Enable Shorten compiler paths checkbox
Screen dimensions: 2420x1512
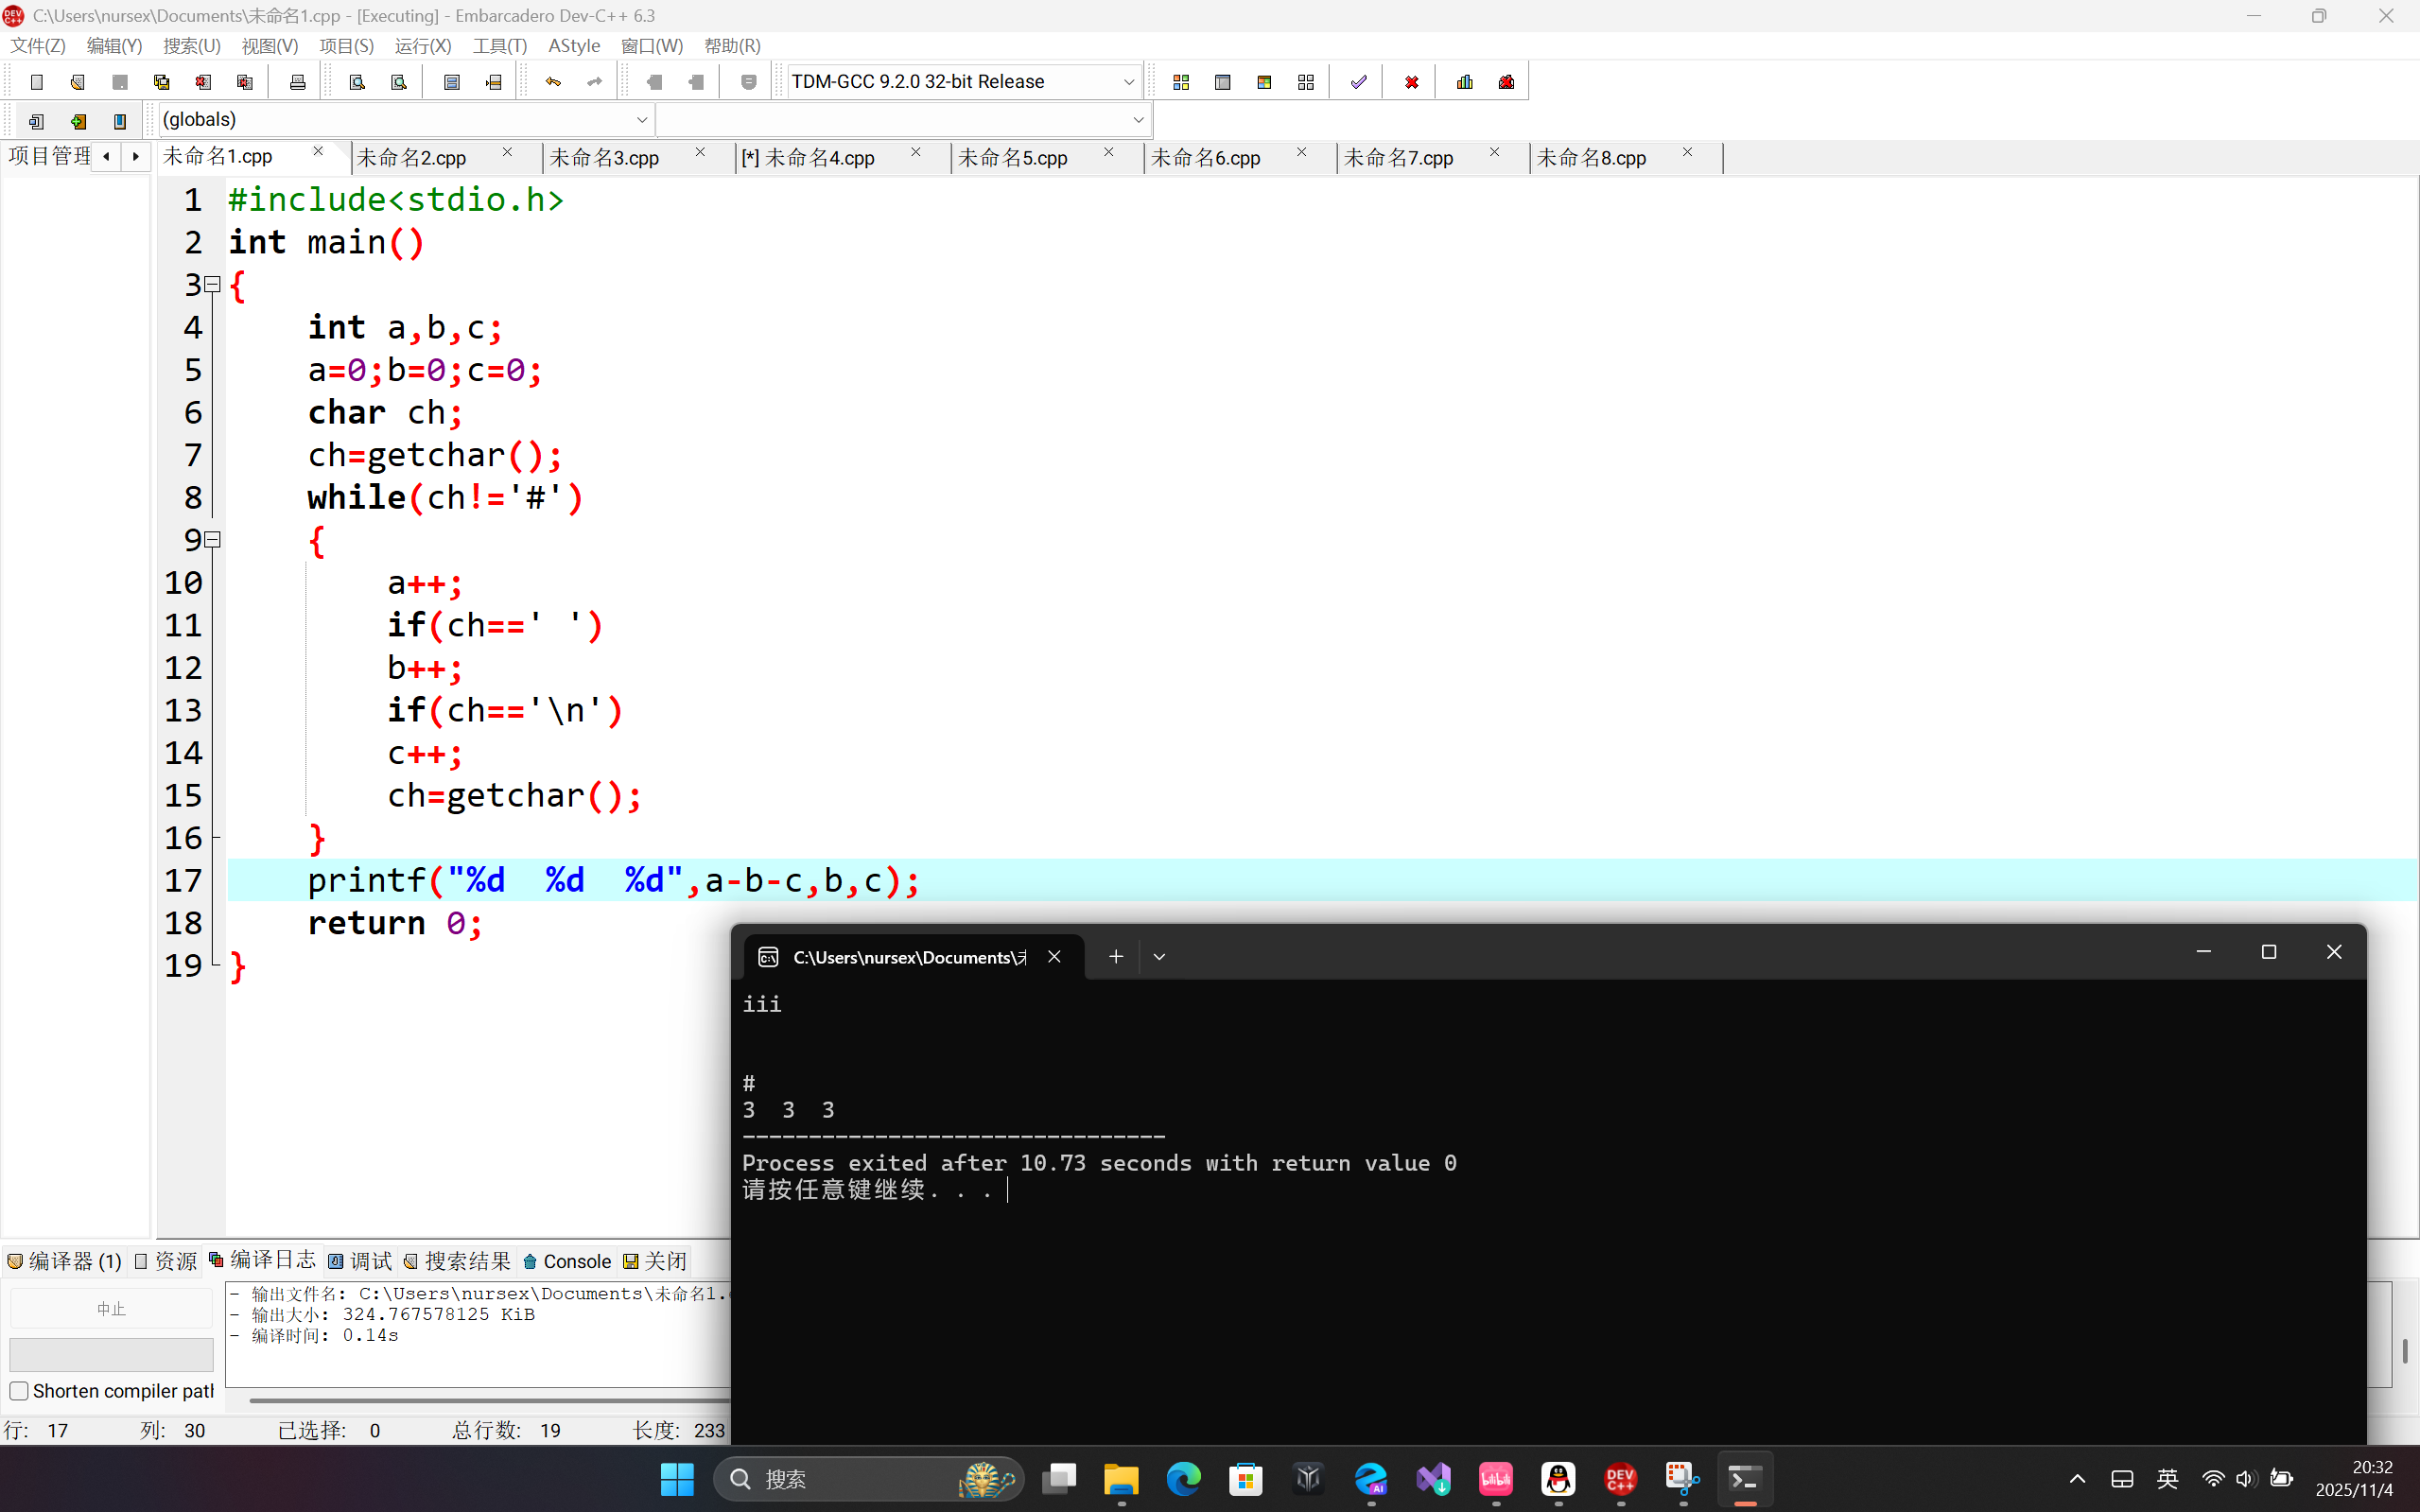[x=19, y=1391]
